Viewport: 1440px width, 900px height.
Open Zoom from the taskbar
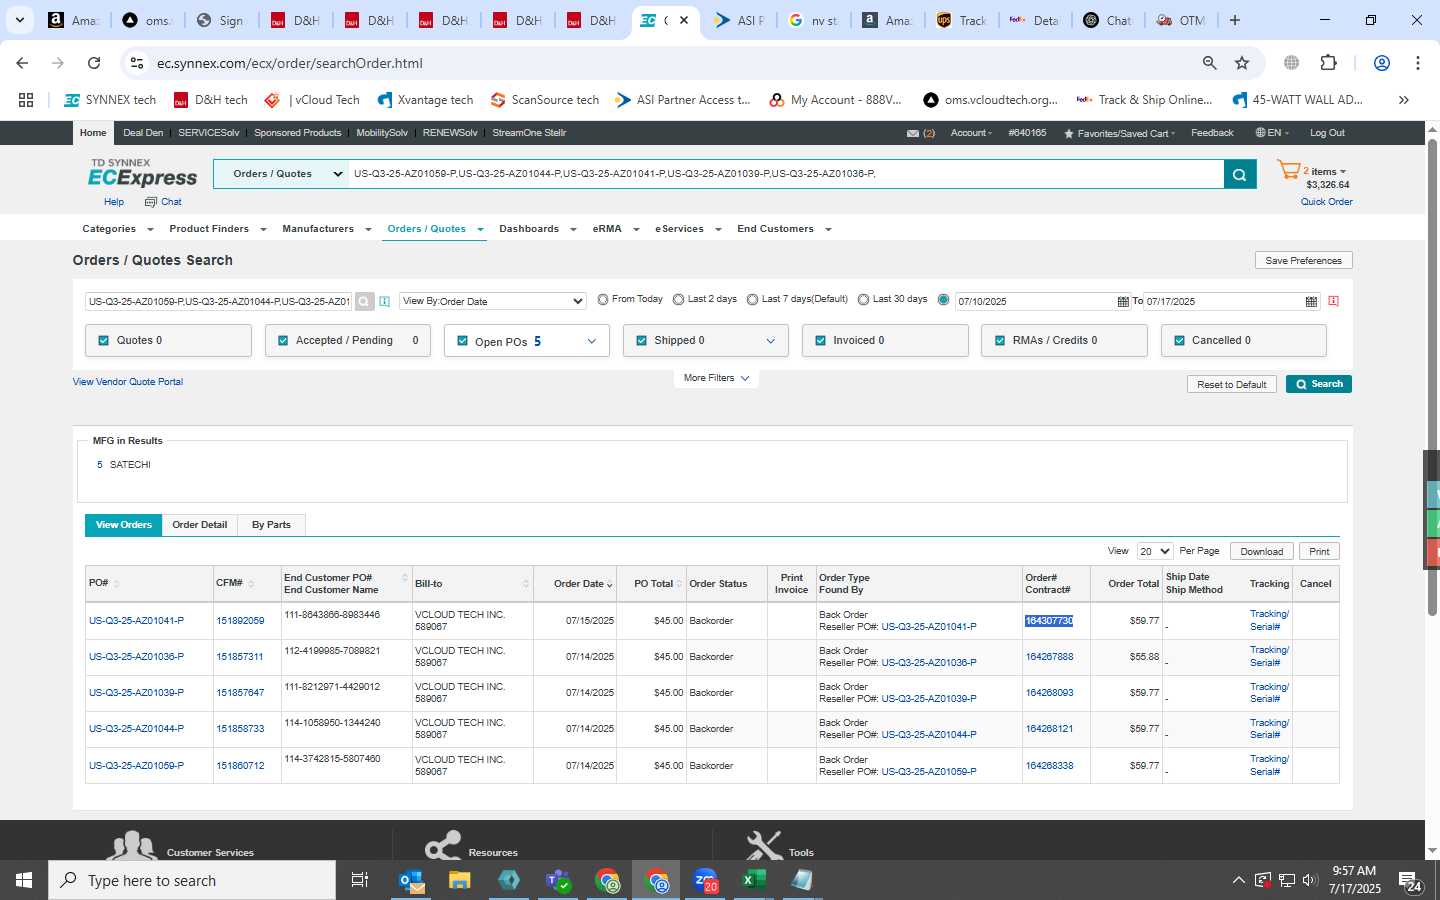705,880
